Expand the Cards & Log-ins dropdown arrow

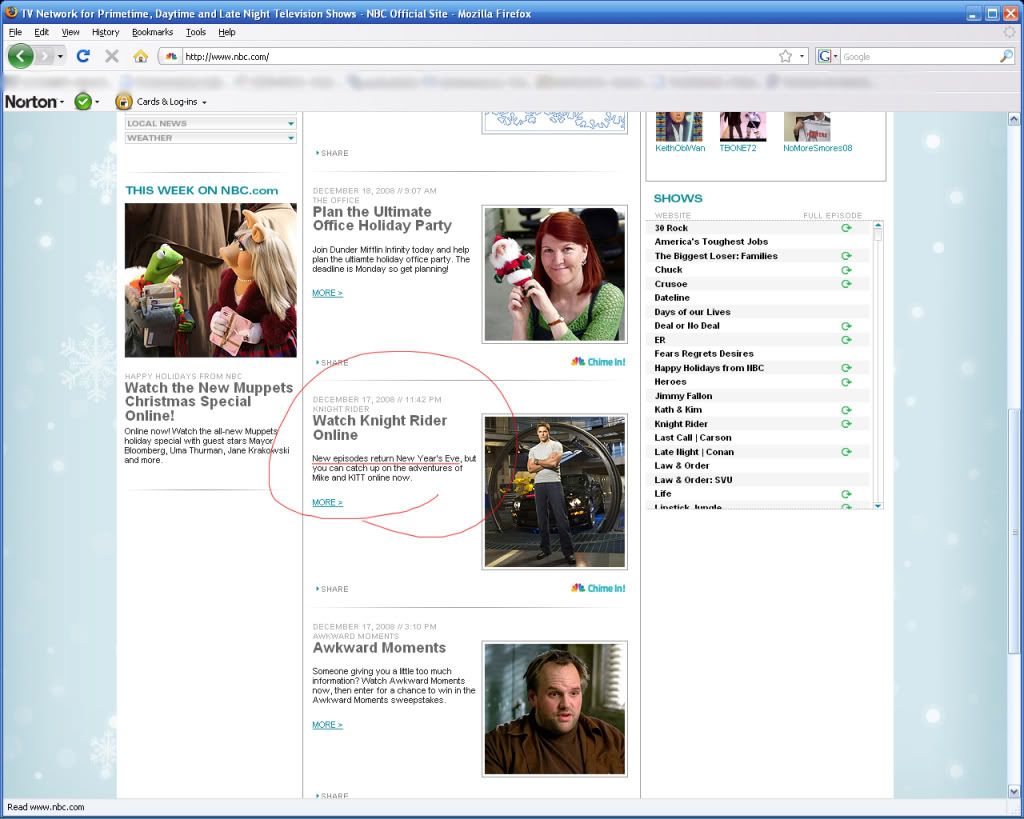(x=204, y=103)
